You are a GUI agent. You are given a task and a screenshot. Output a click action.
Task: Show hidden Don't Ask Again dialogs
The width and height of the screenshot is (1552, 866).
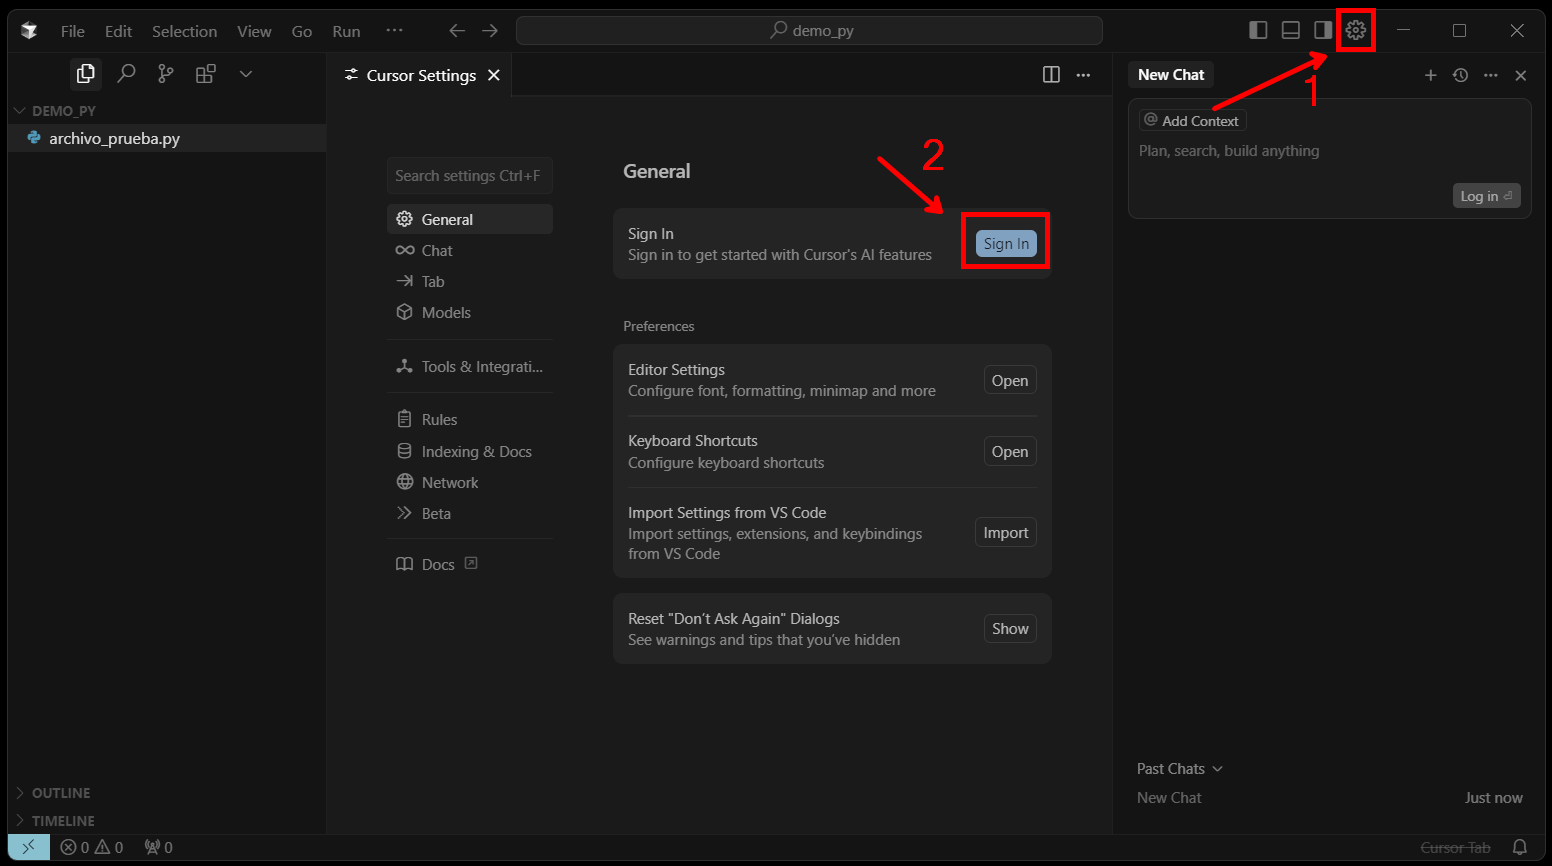point(1010,628)
